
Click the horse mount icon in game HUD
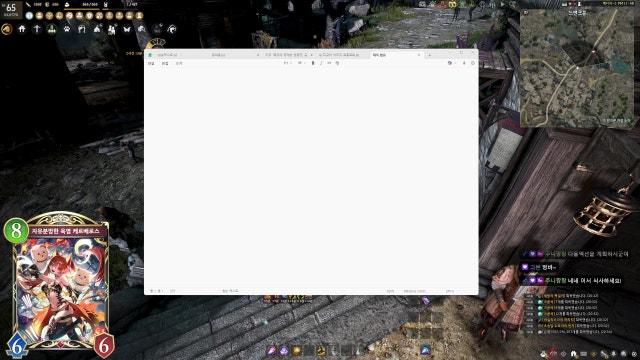click(172, 29)
